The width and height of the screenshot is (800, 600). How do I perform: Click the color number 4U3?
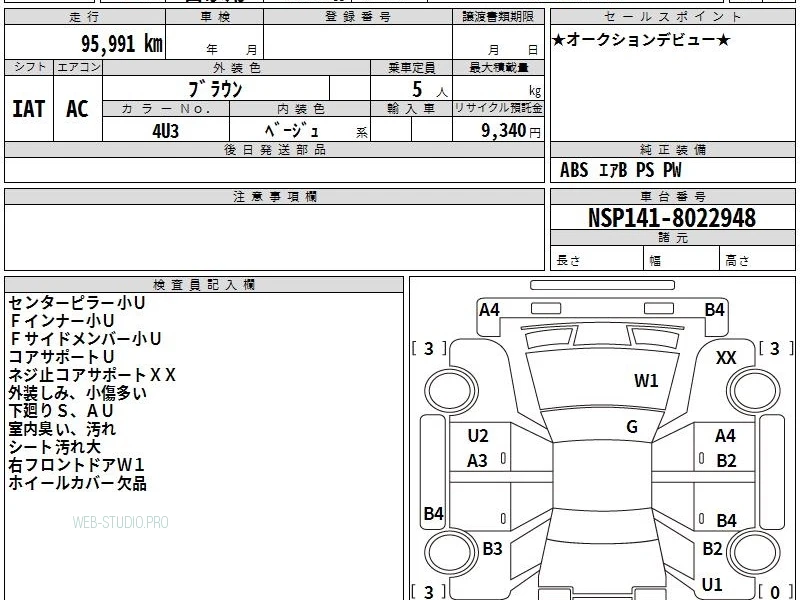(x=165, y=131)
